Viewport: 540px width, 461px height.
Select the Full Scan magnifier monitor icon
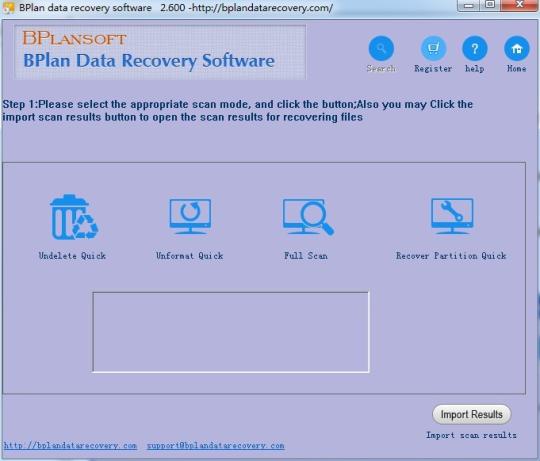point(308,217)
